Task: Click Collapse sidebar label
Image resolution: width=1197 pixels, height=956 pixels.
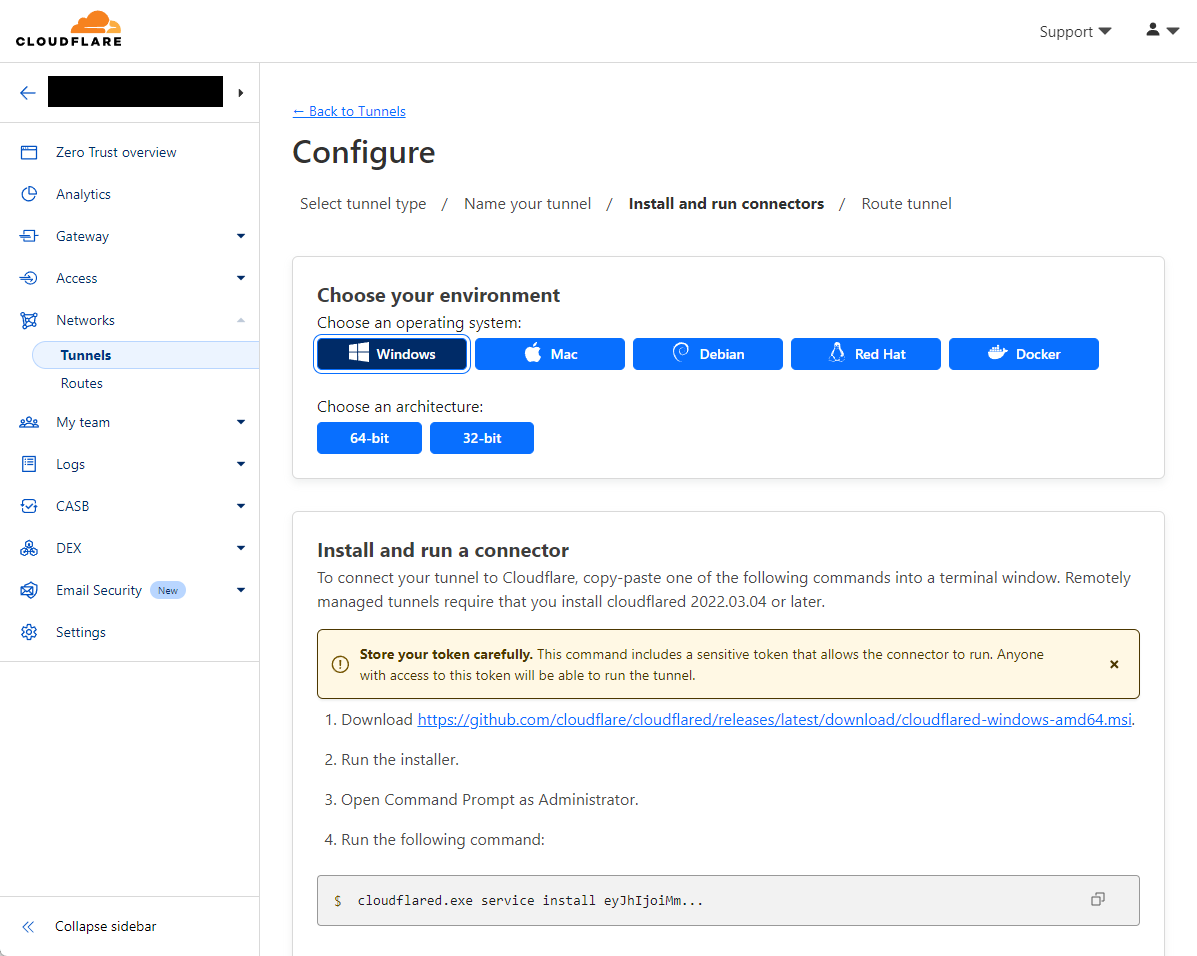Action: pyautogui.click(x=105, y=926)
